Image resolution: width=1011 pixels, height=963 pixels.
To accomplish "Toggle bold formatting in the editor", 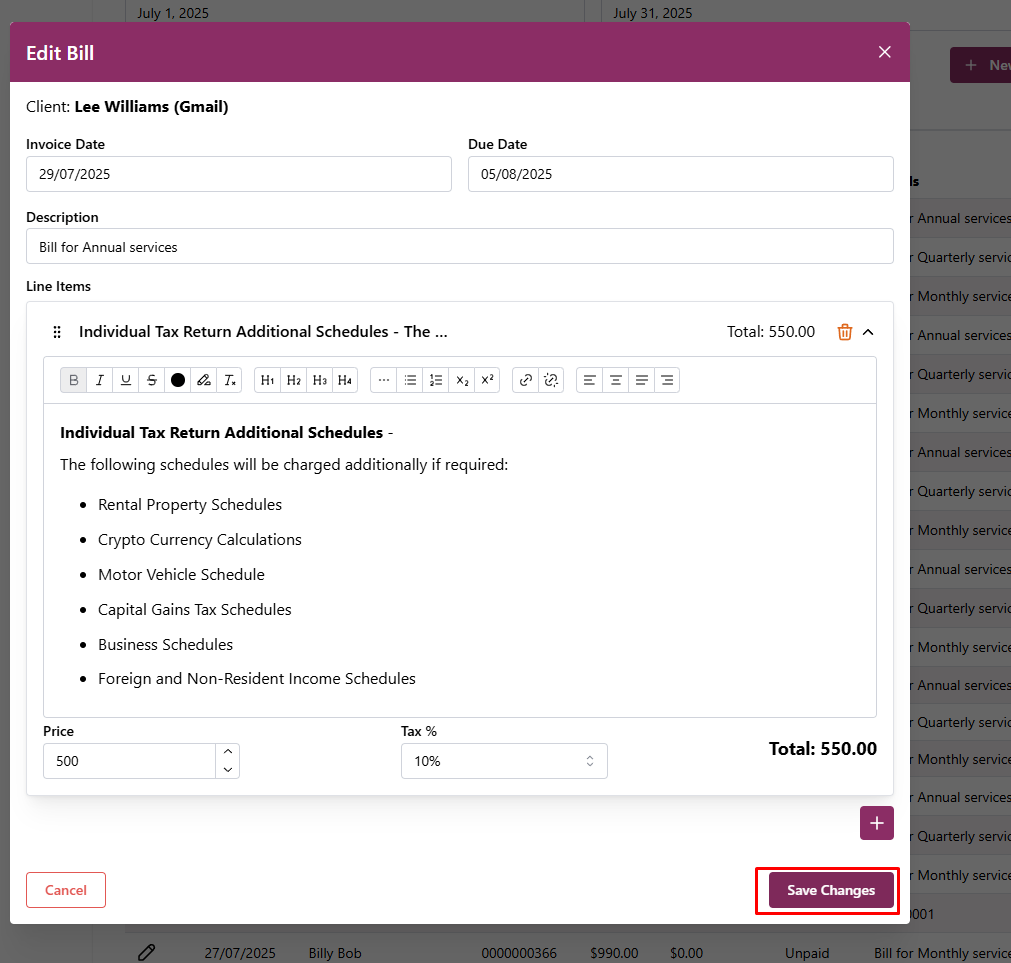I will click(73, 380).
